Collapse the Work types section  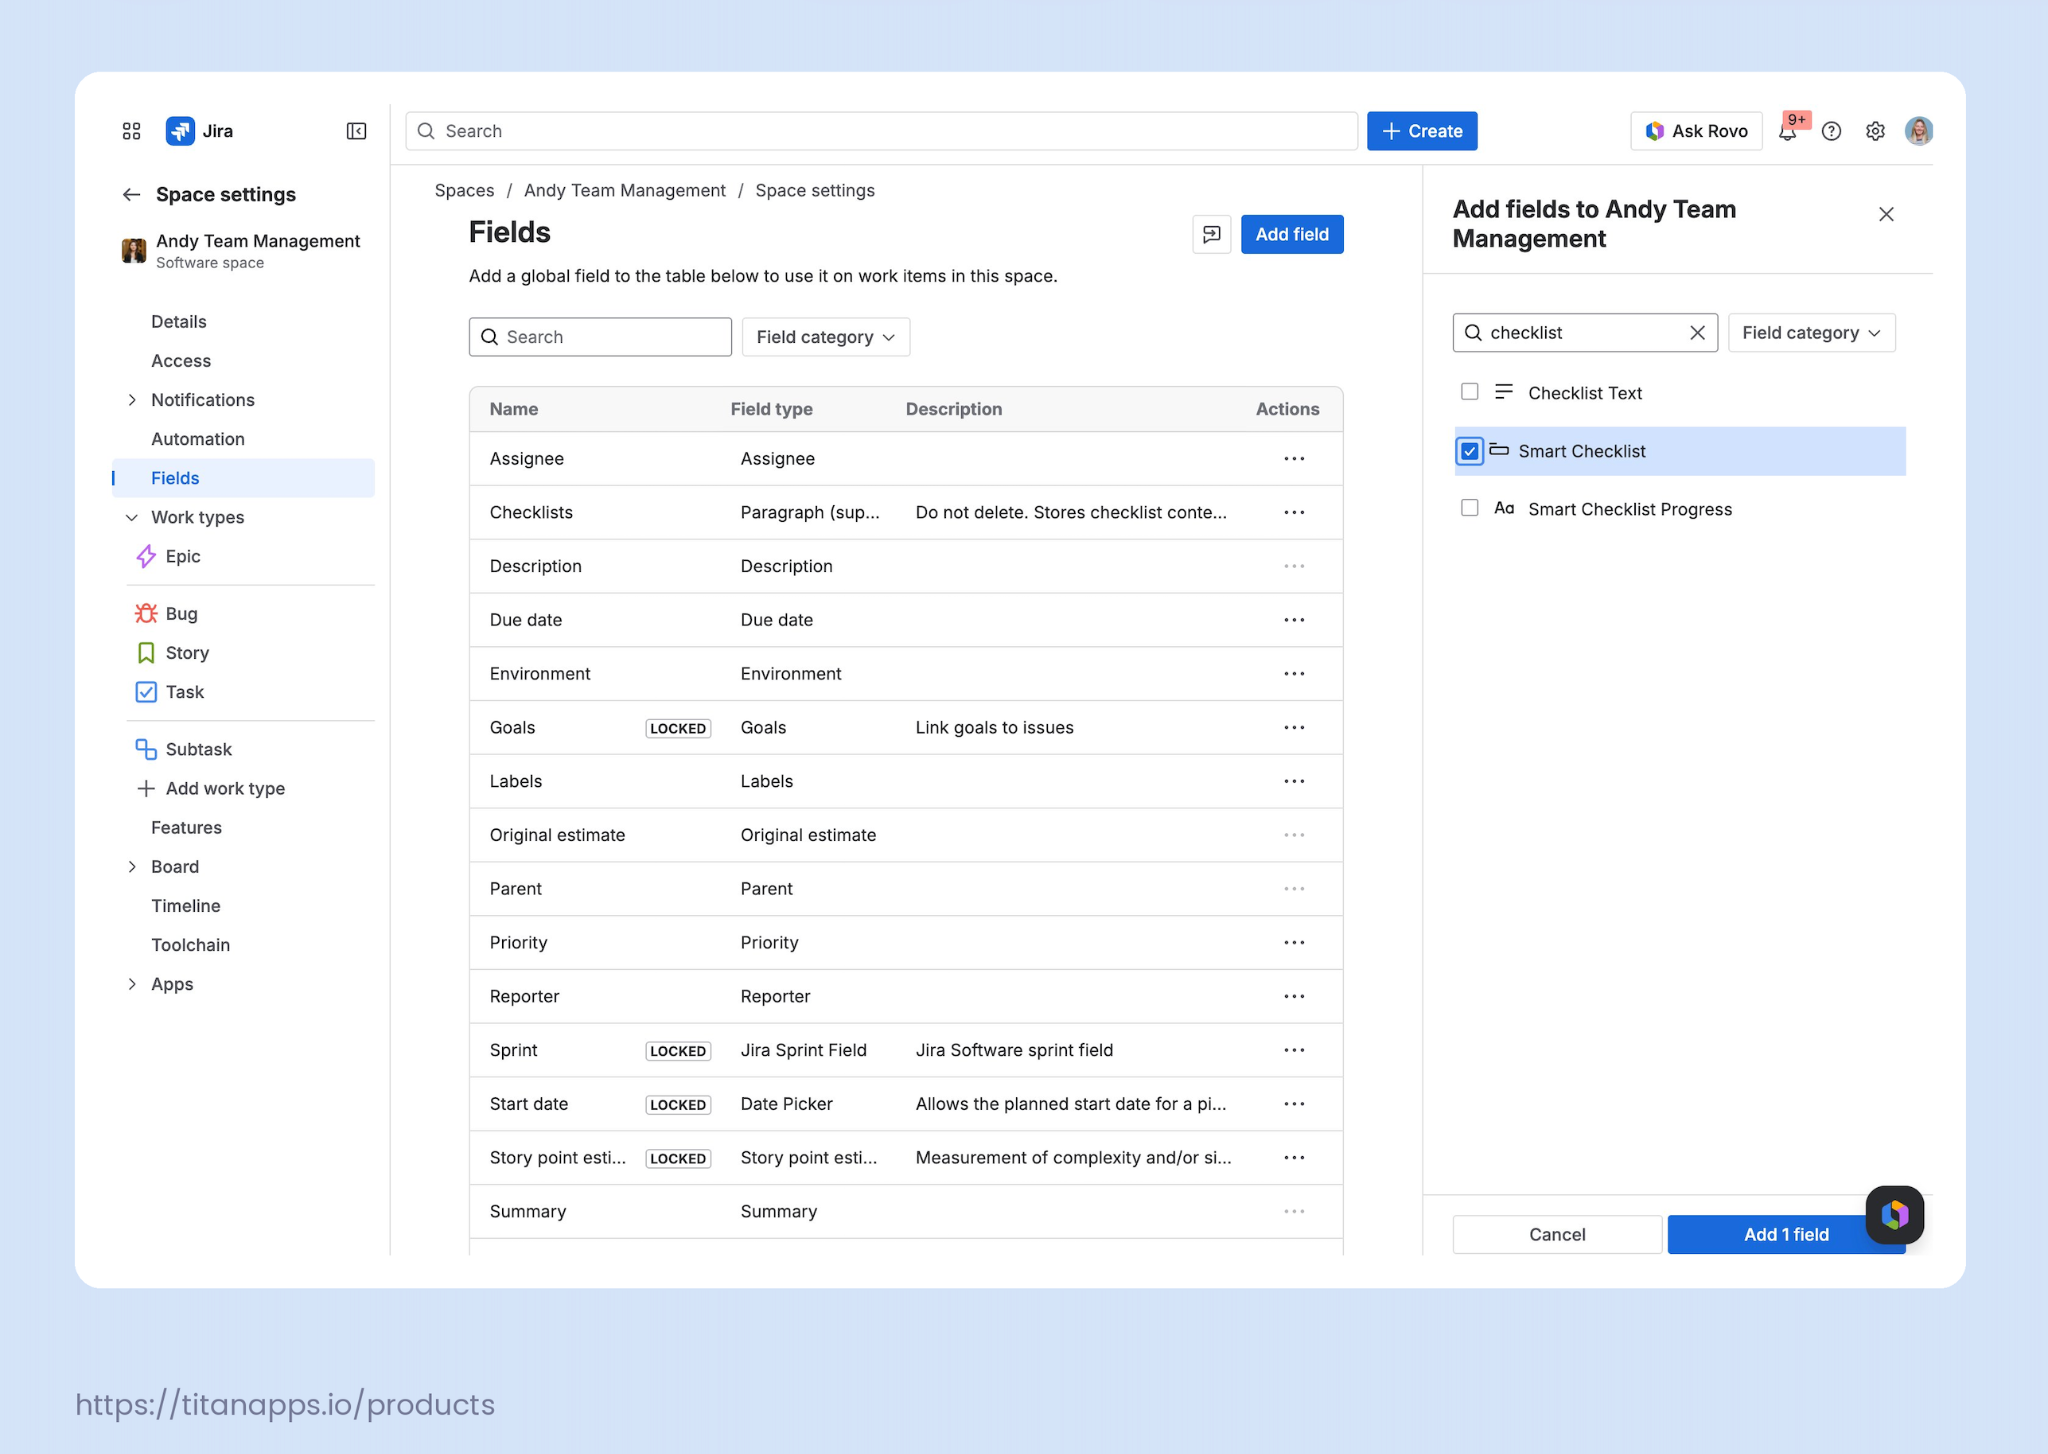click(131, 517)
